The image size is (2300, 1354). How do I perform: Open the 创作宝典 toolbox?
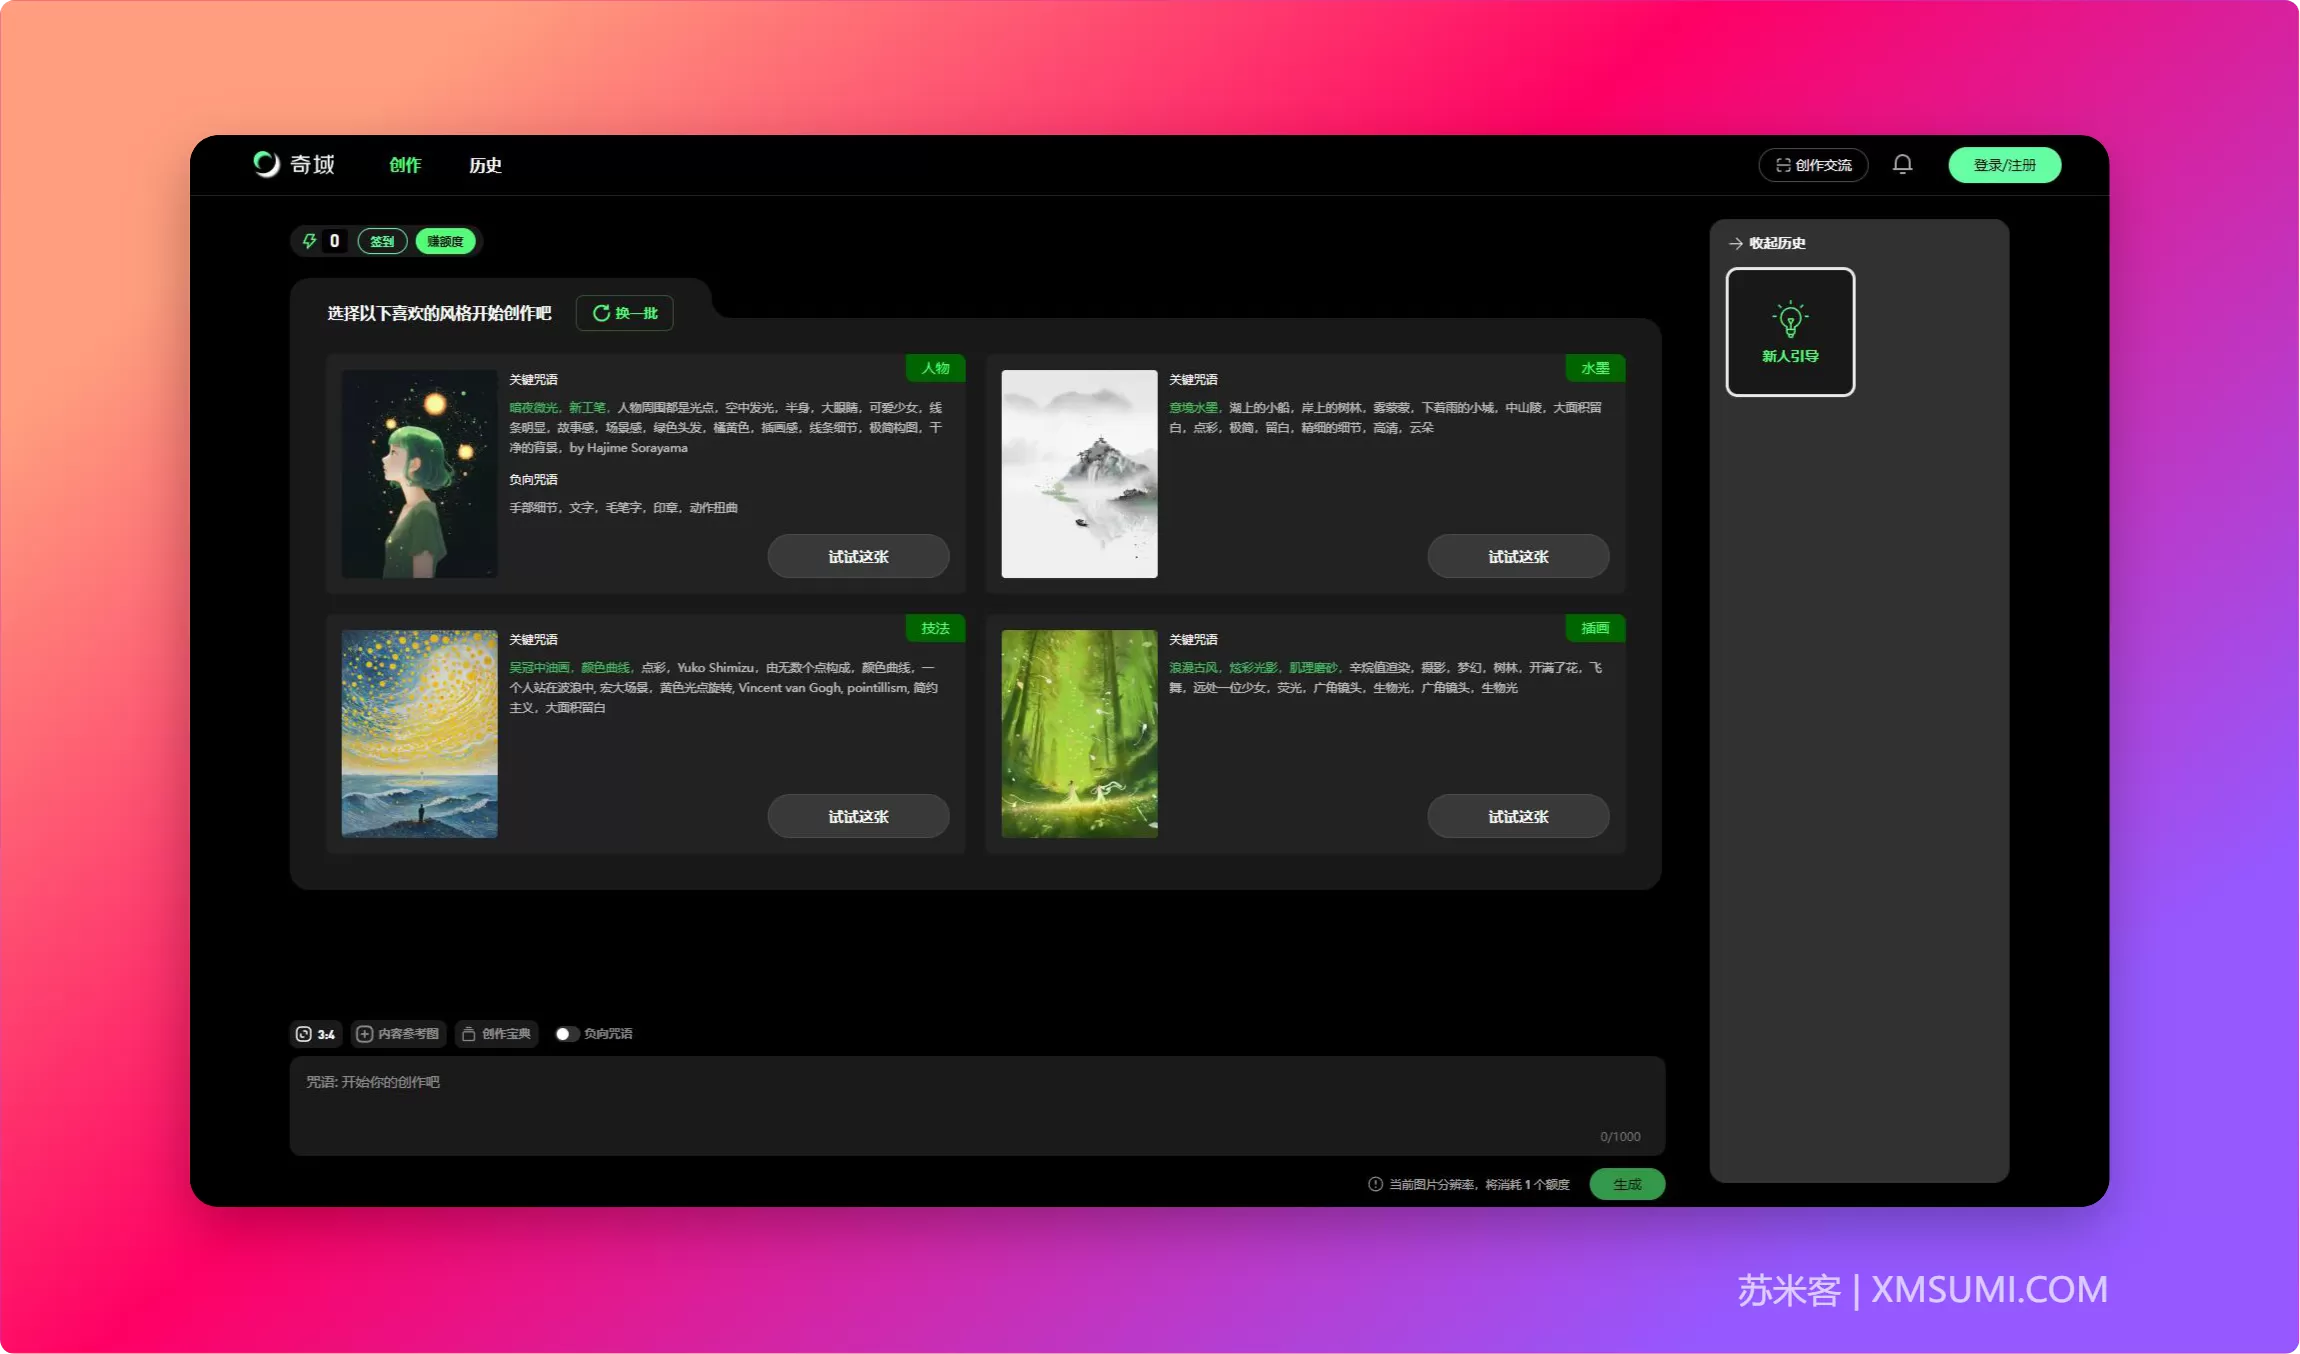(x=497, y=1034)
